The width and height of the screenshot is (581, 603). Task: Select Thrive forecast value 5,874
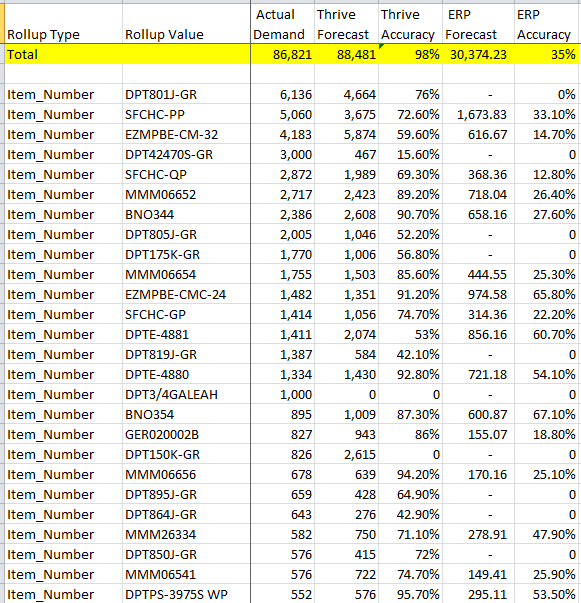click(346, 134)
